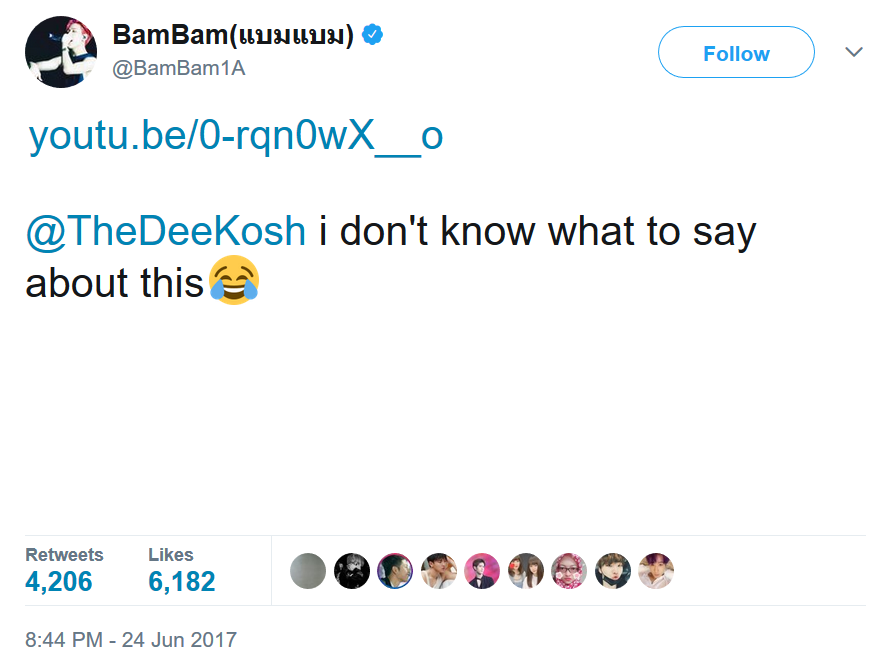Click the pink hijab and glasses avatar
This screenshot has height=660, width=872.
[x=569, y=571]
